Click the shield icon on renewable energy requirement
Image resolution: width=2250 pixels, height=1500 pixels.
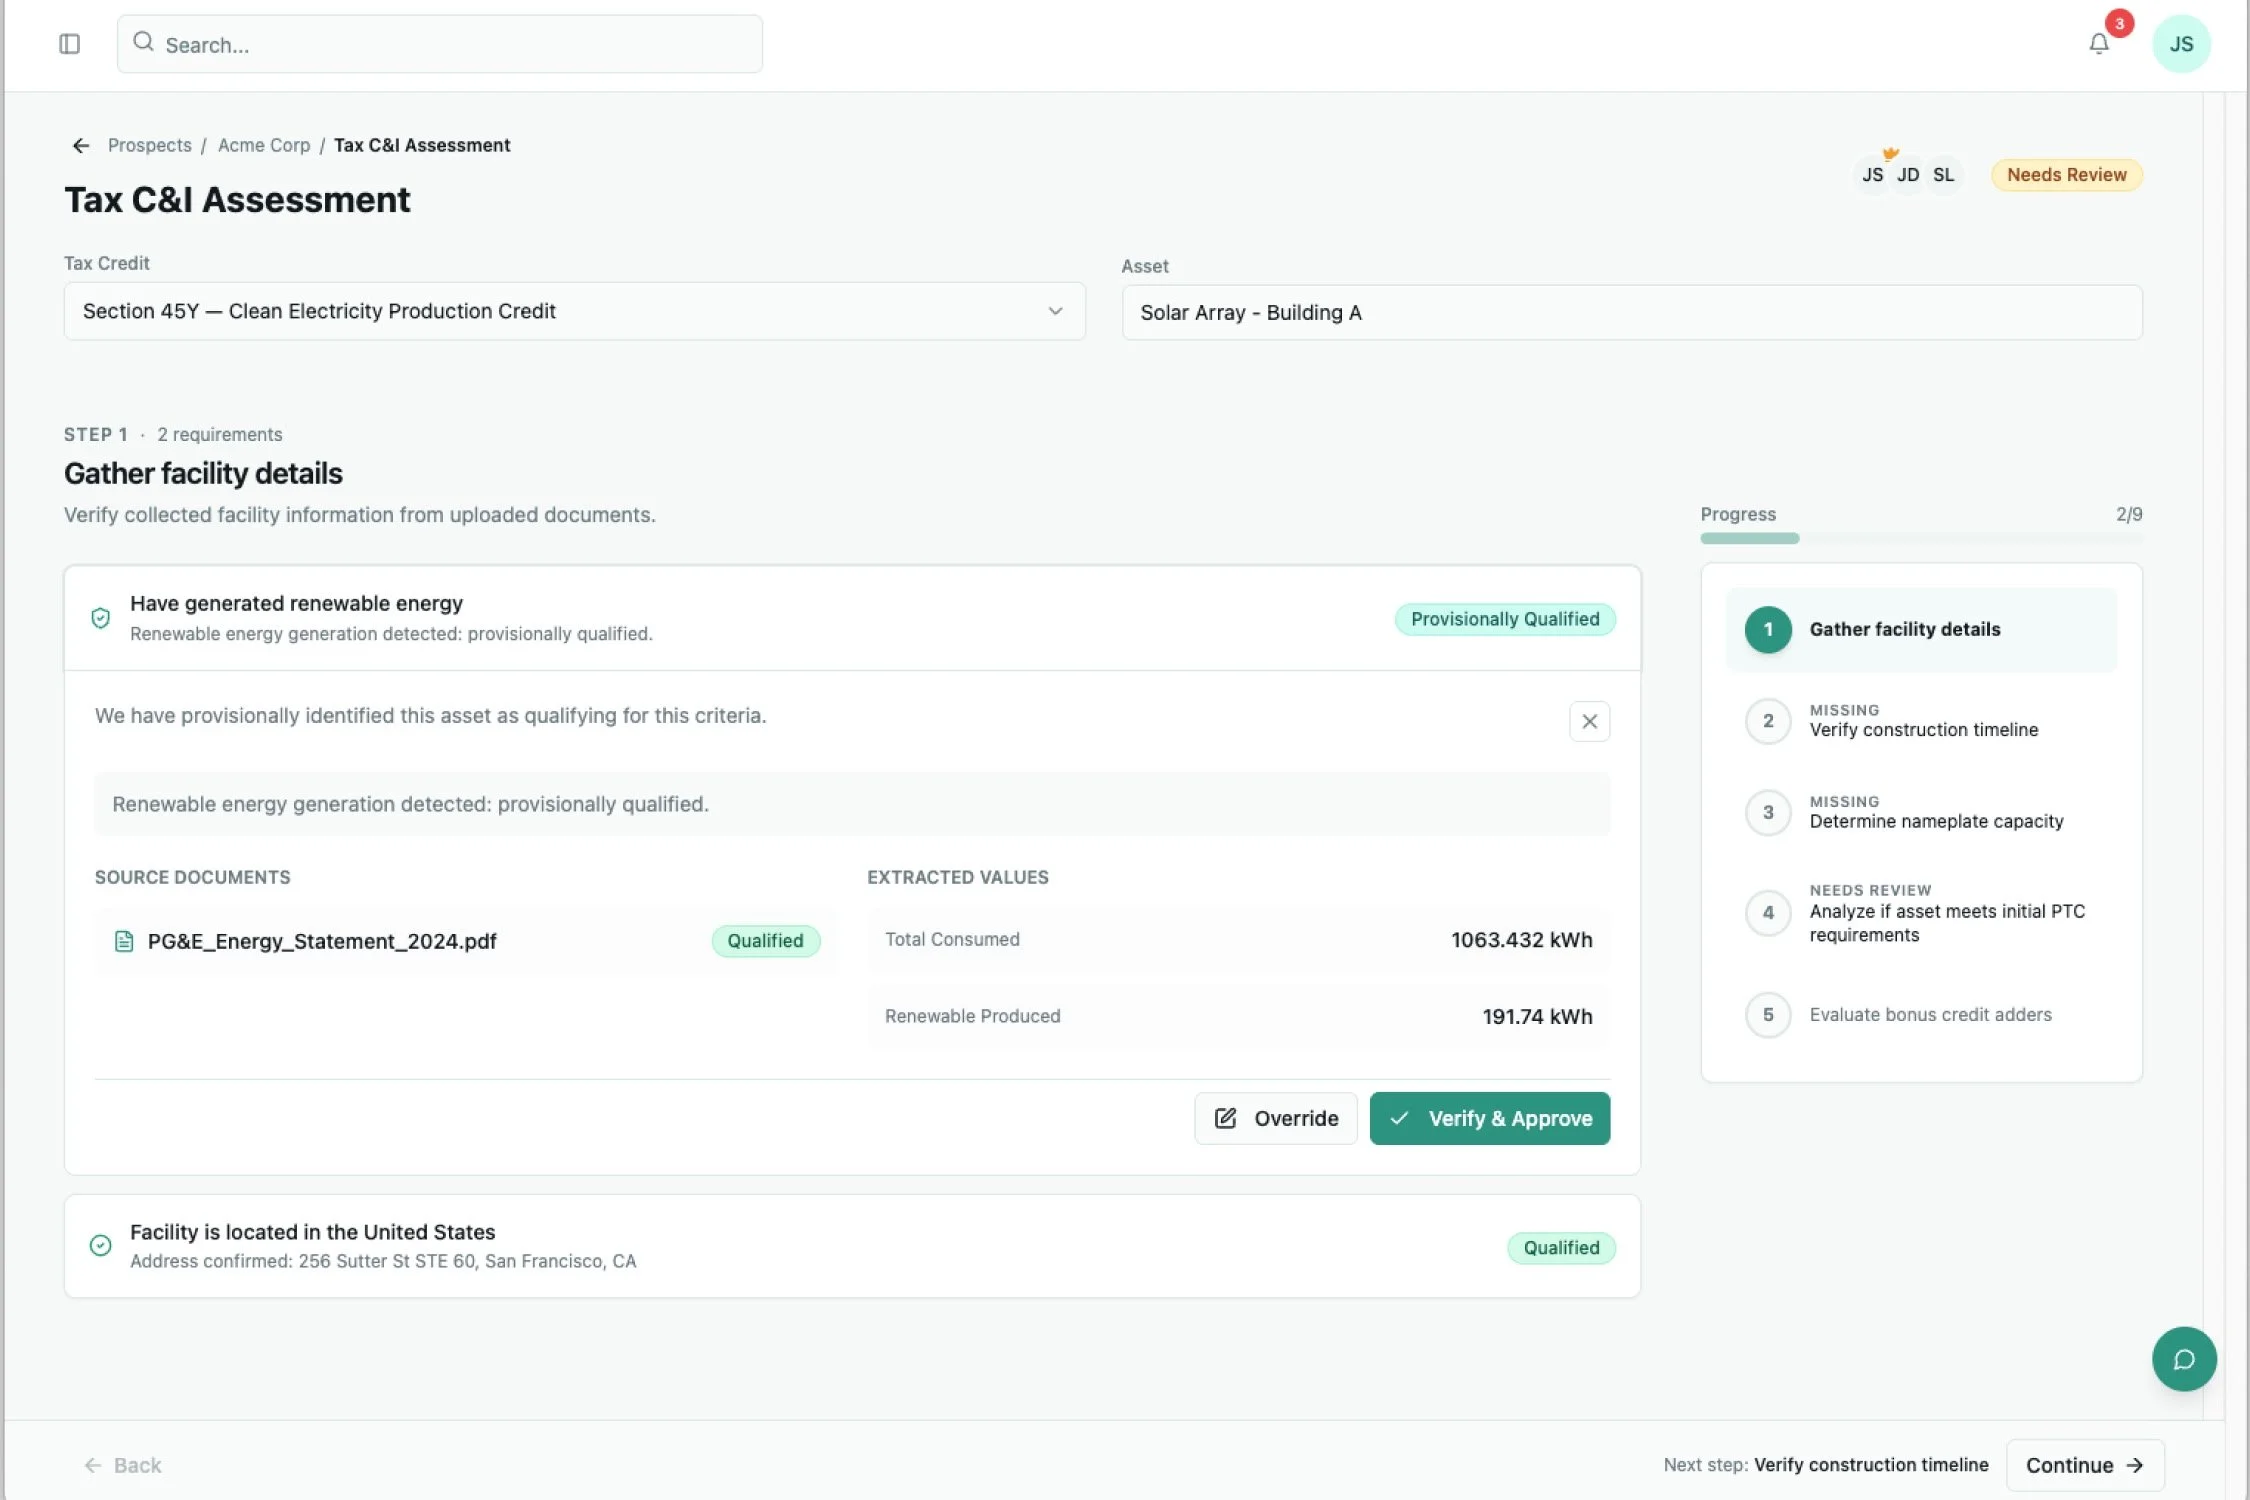pyautogui.click(x=101, y=618)
